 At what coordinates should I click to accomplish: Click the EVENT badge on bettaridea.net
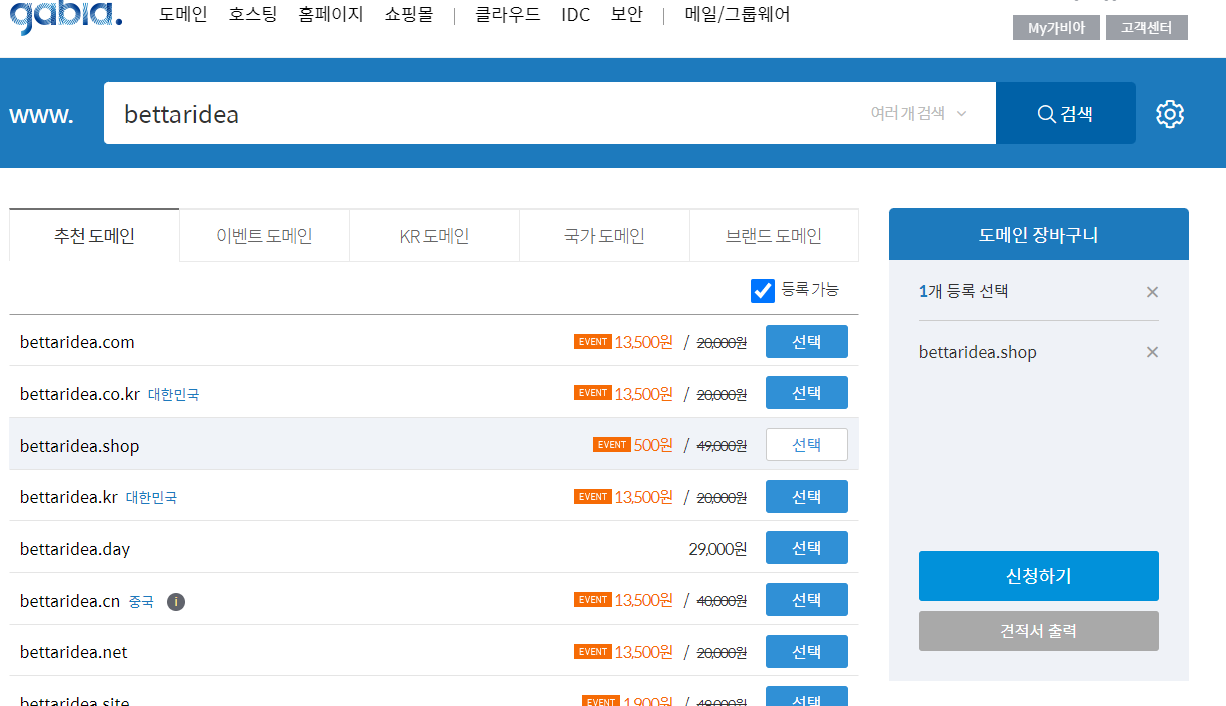tap(593, 652)
